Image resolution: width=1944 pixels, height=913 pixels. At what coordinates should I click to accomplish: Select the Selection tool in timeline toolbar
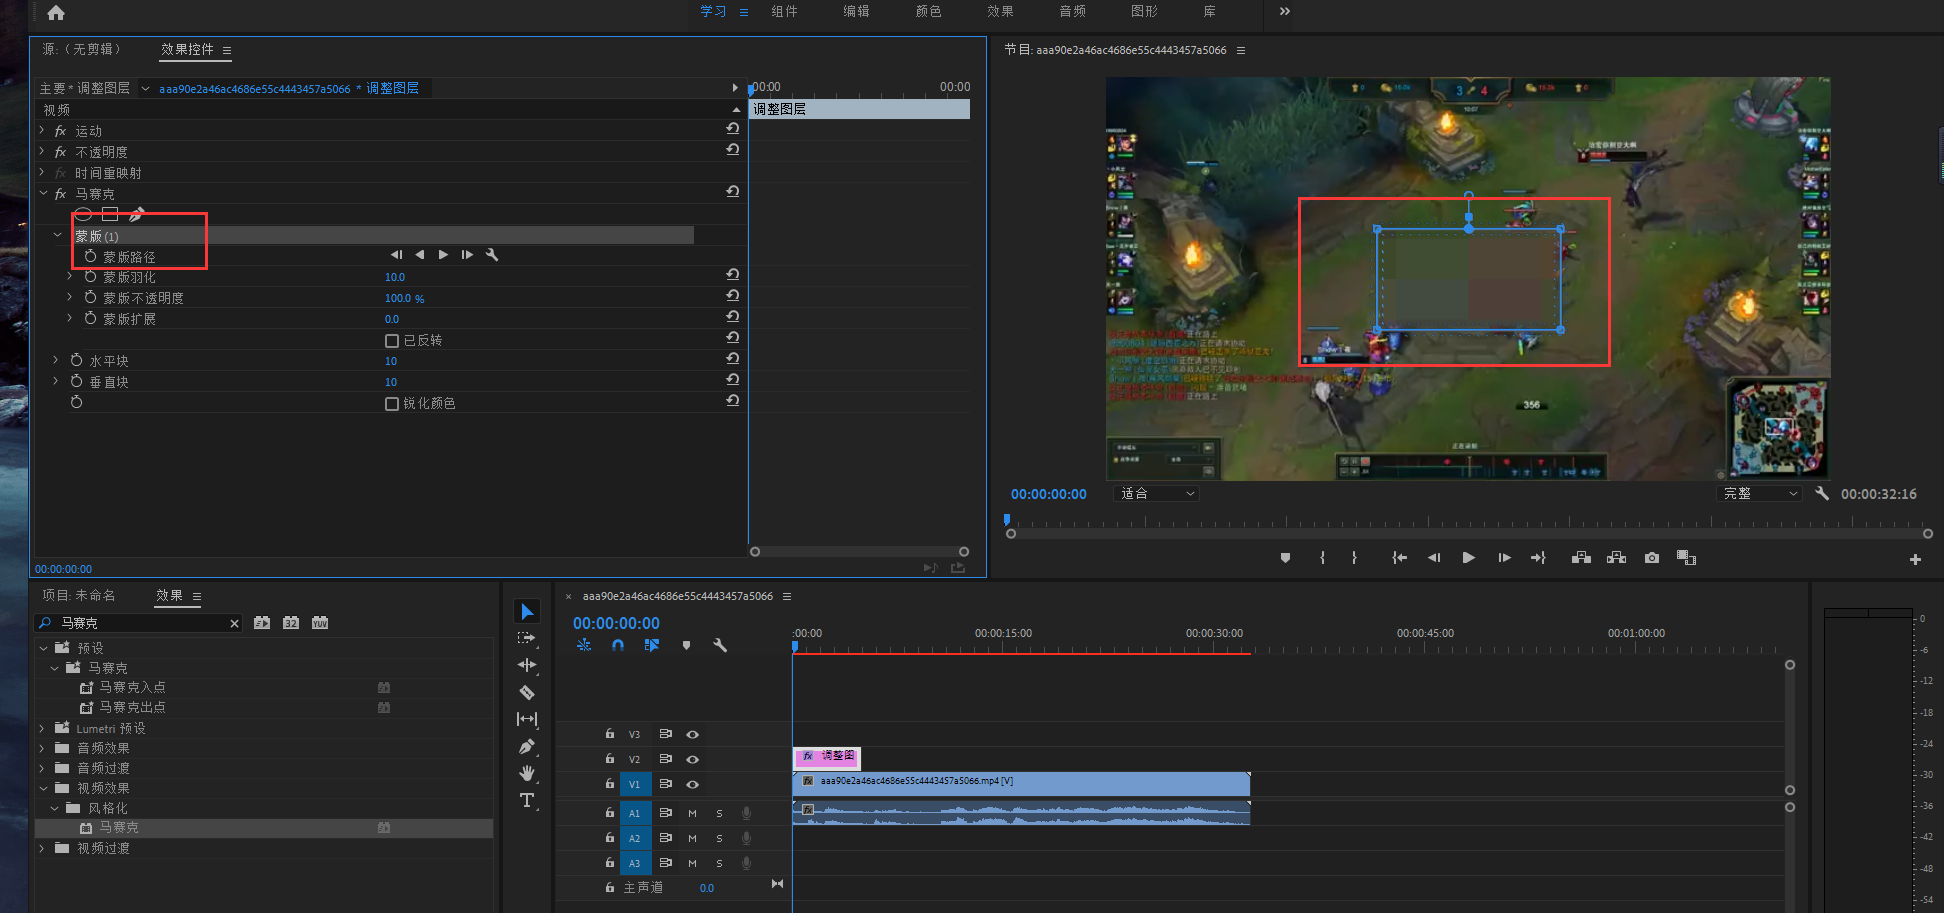point(527,611)
